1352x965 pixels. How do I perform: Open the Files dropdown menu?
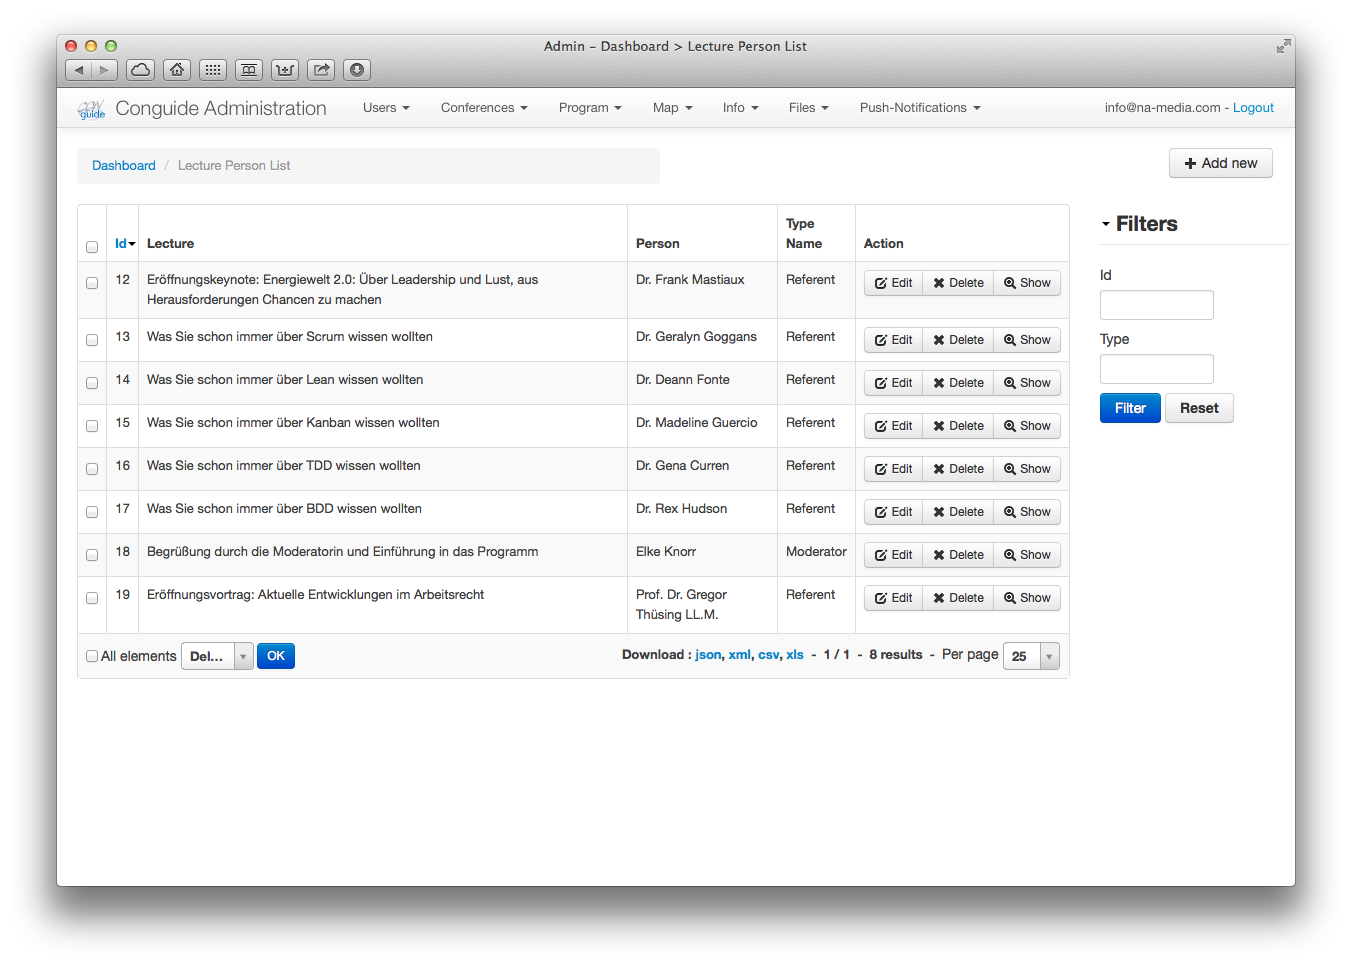pyautogui.click(x=808, y=108)
